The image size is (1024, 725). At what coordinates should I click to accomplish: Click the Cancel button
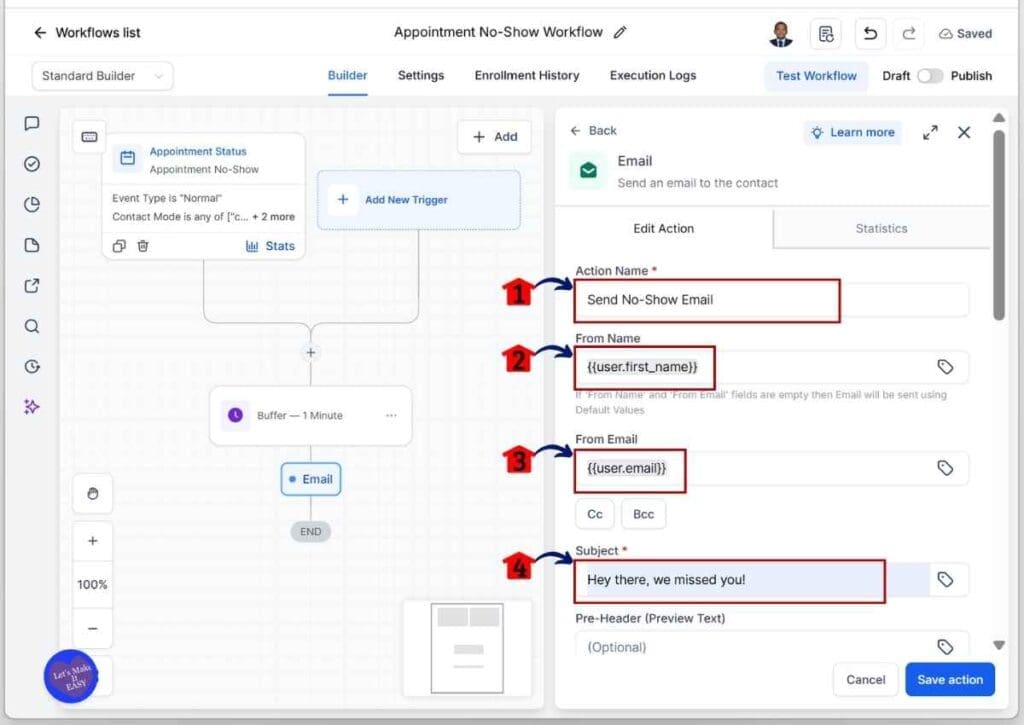click(x=865, y=680)
